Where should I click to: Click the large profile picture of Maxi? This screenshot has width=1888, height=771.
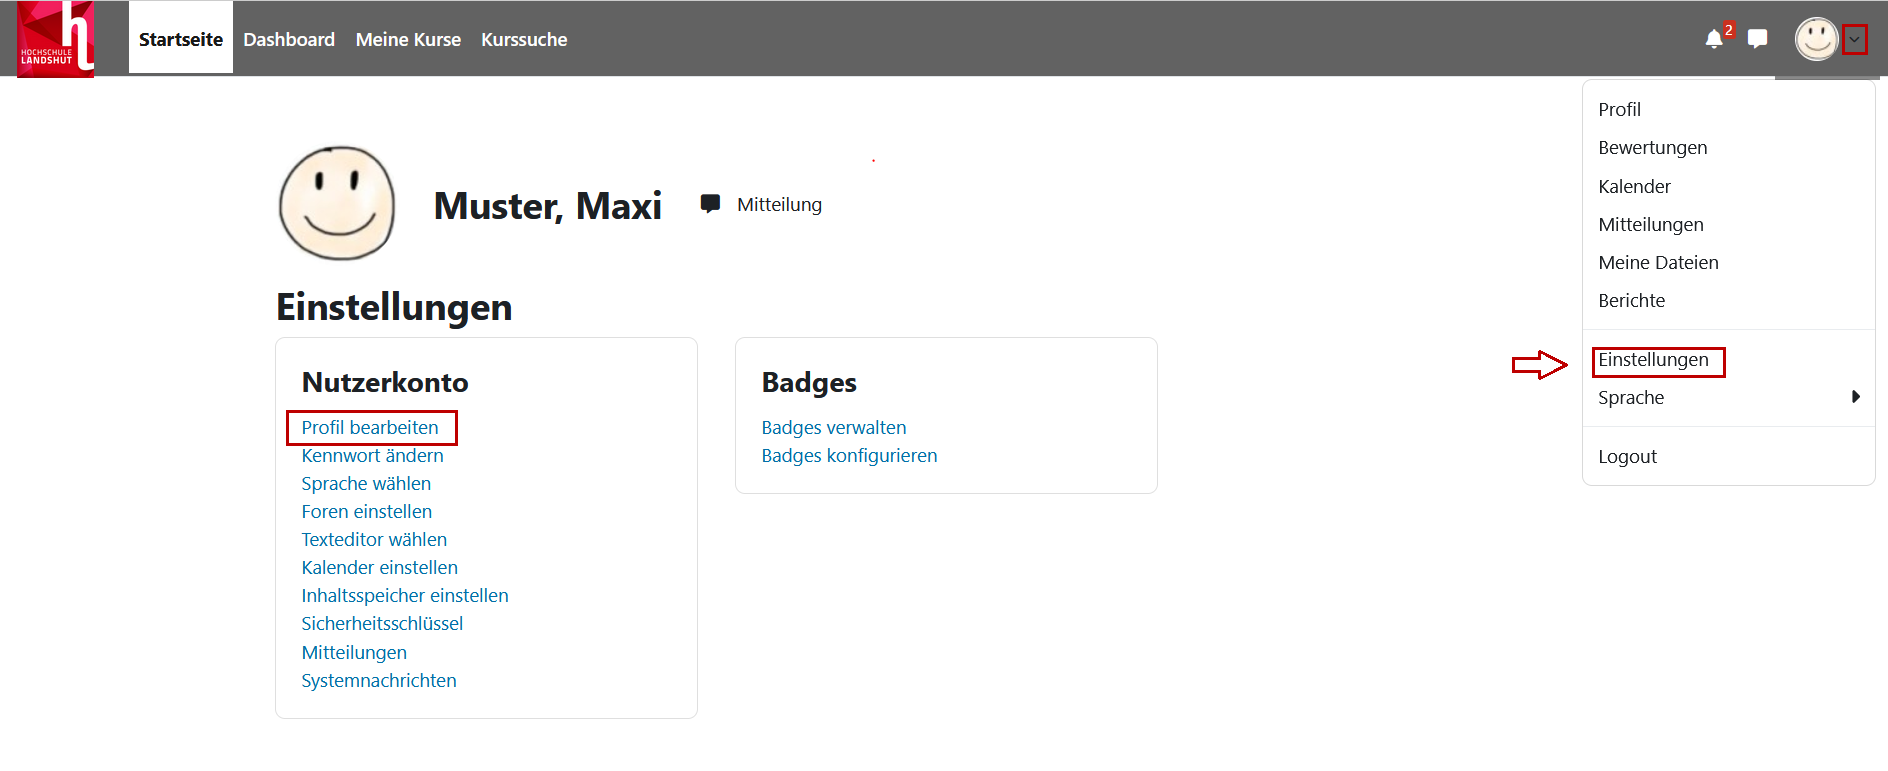337,203
